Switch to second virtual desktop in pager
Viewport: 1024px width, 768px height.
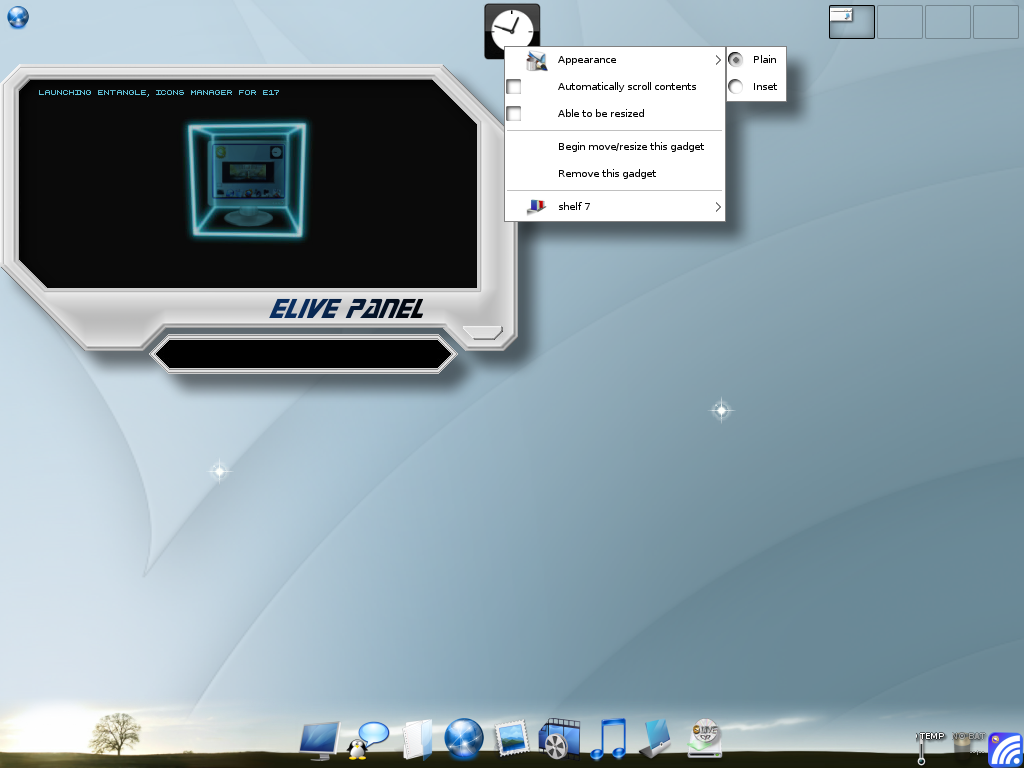pyautogui.click(x=899, y=22)
